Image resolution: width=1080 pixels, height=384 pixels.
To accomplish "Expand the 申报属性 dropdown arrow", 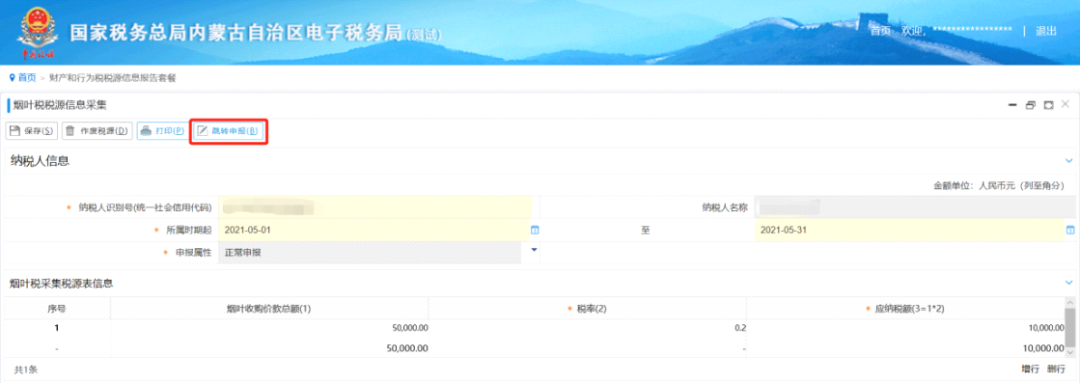I will coord(533,249).
